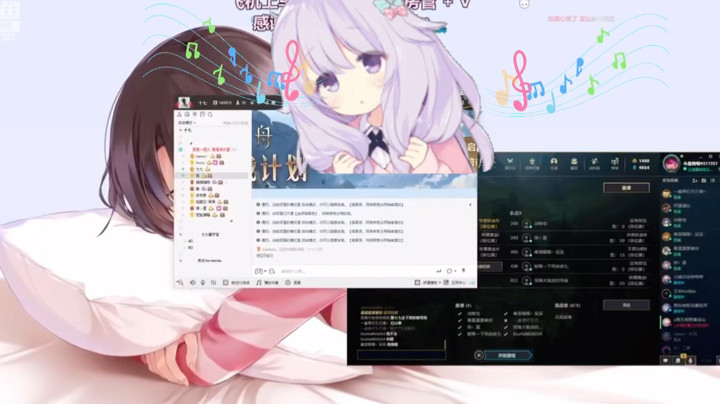This screenshot has width=720, height=404.
Task: Click the list view icon in friends panel
Action: 712,180
